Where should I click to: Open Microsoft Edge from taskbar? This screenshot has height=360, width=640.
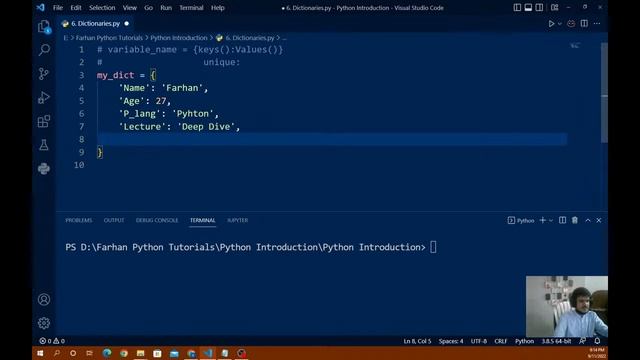coord(107,353)
